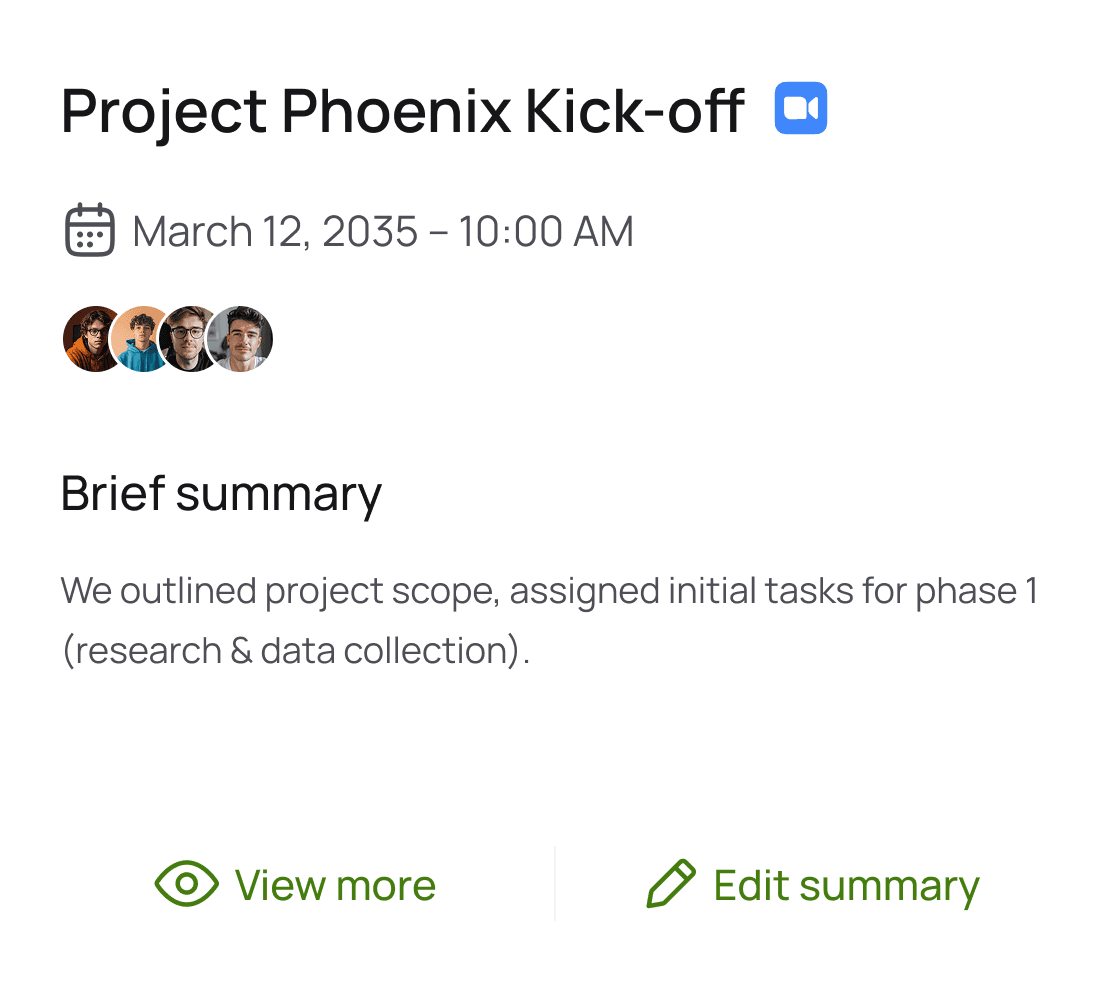
Task: Select the attendee avatar wearing an orange hoodie
Action: click(x=92, y=339)
